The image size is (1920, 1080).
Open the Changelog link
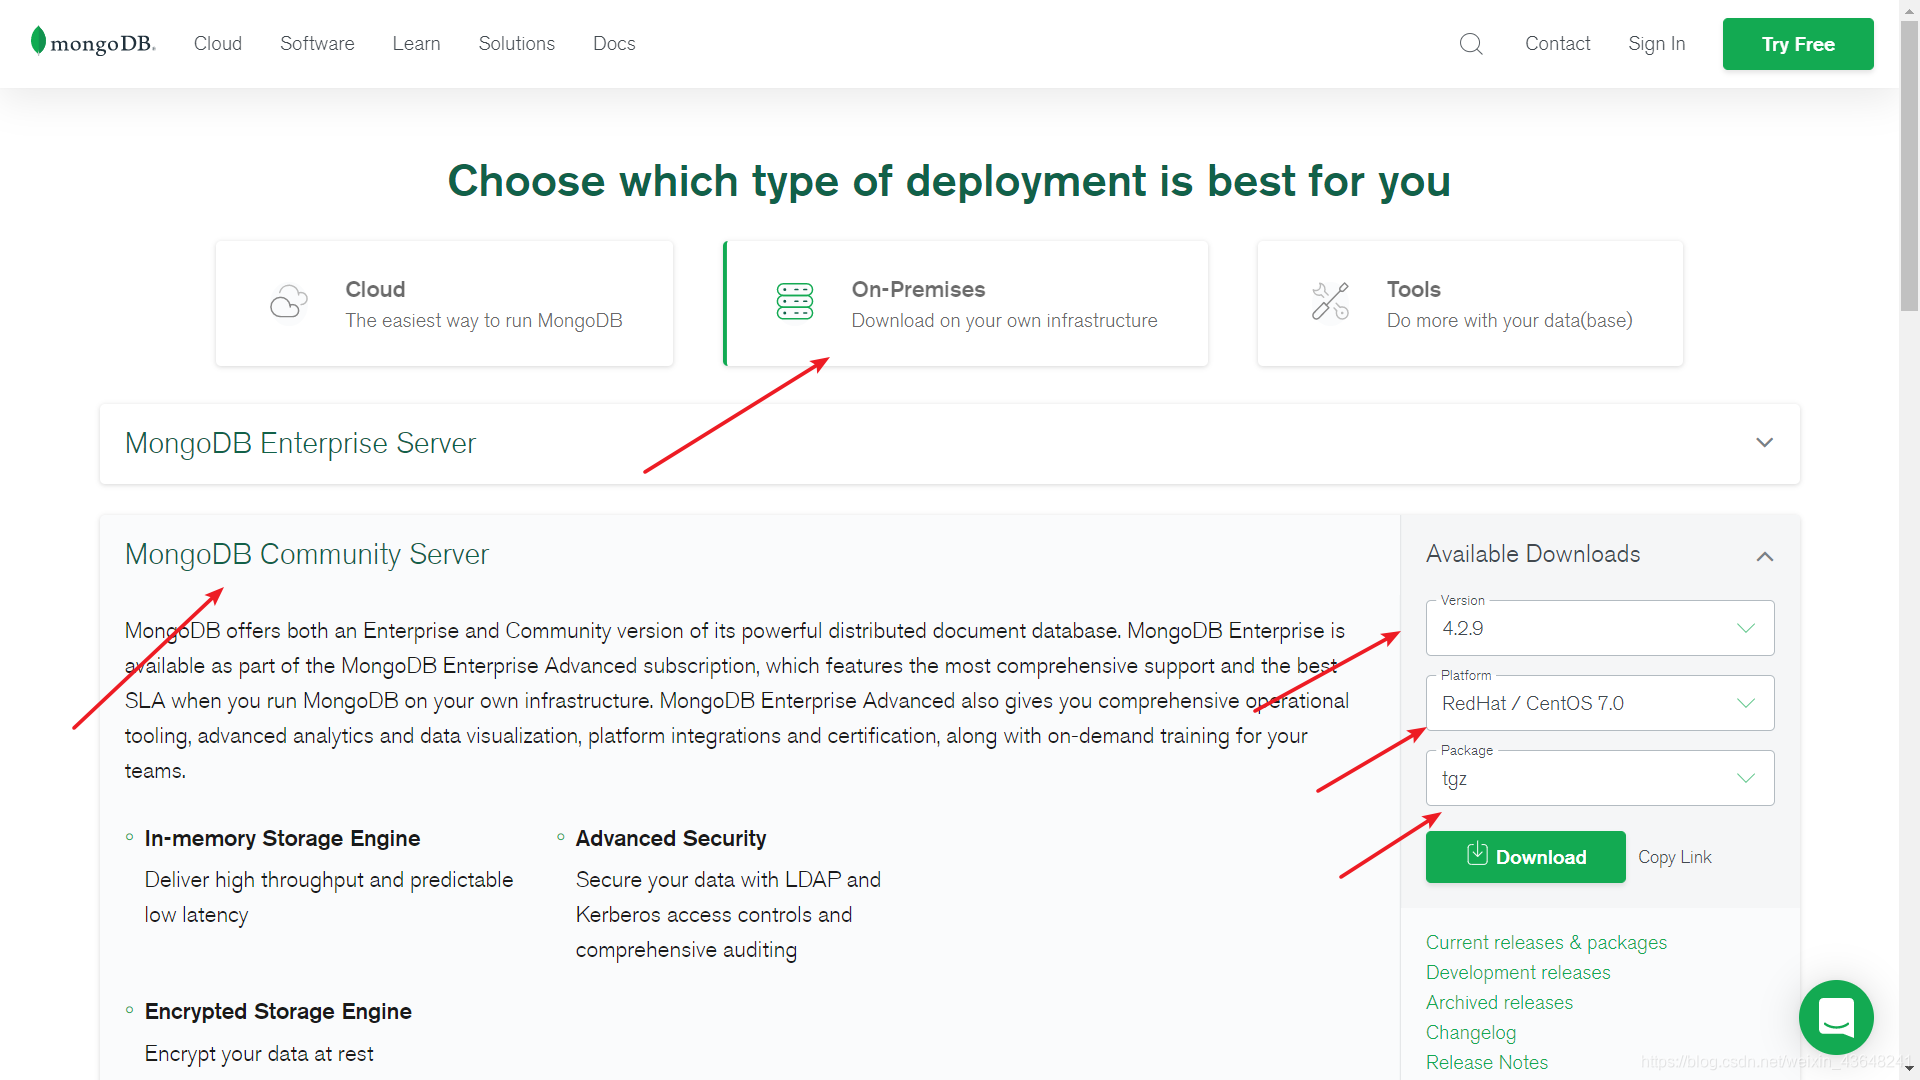click(1470, 1032)
